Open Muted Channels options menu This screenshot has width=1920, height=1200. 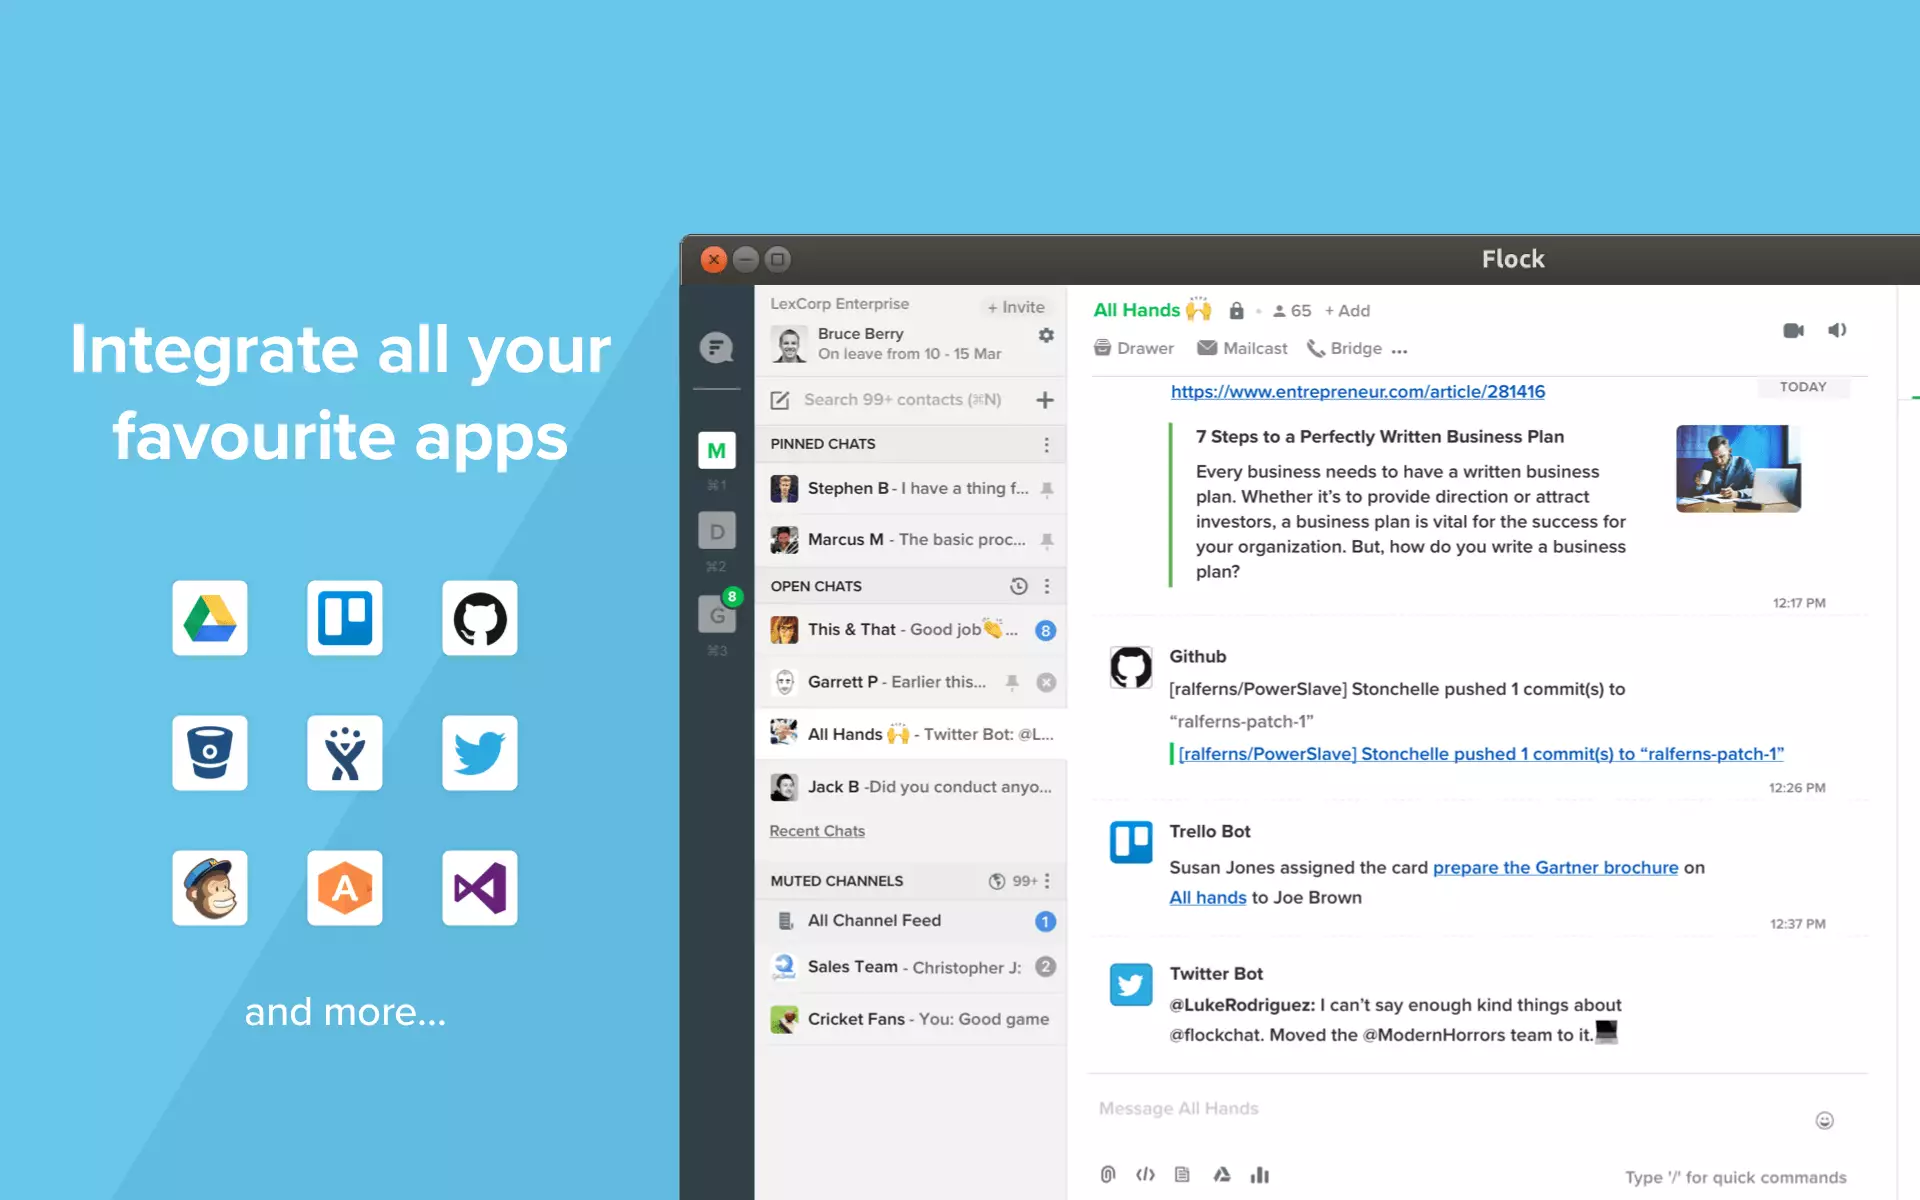1047,881
